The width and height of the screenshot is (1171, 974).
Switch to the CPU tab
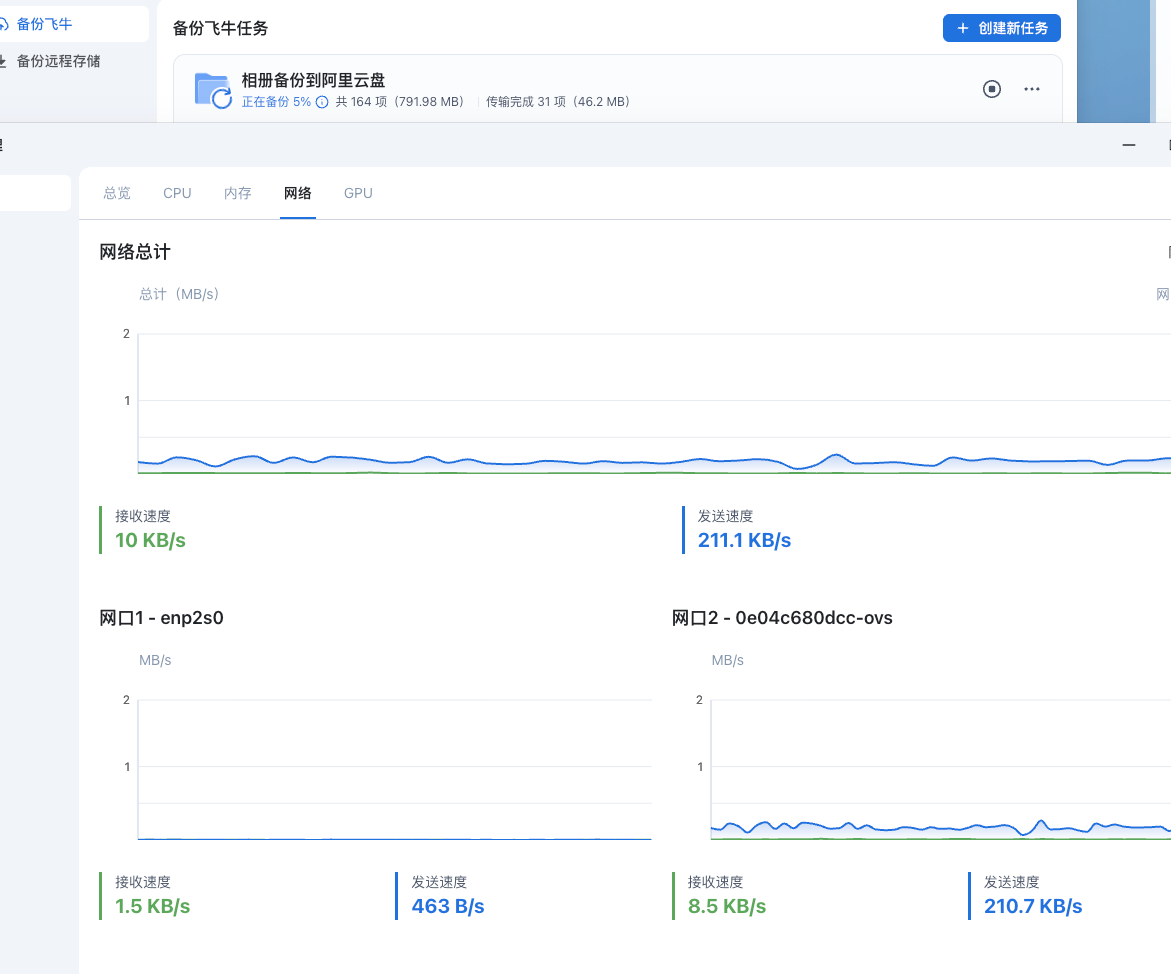click(x=177, y=193)
